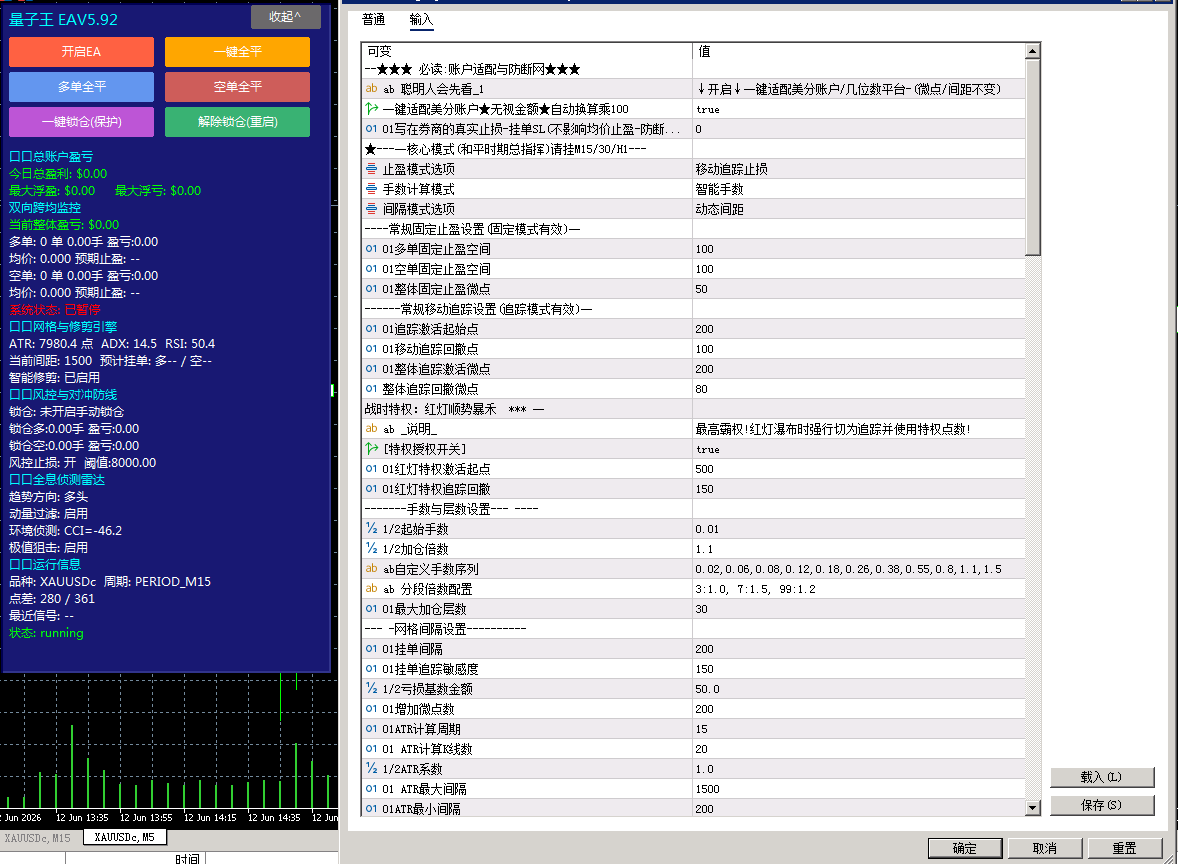This screenshot has height=864, width=1178.
Task: Open 止盈模式选项 value 移动追踪止损
Action: pos(859,169)
